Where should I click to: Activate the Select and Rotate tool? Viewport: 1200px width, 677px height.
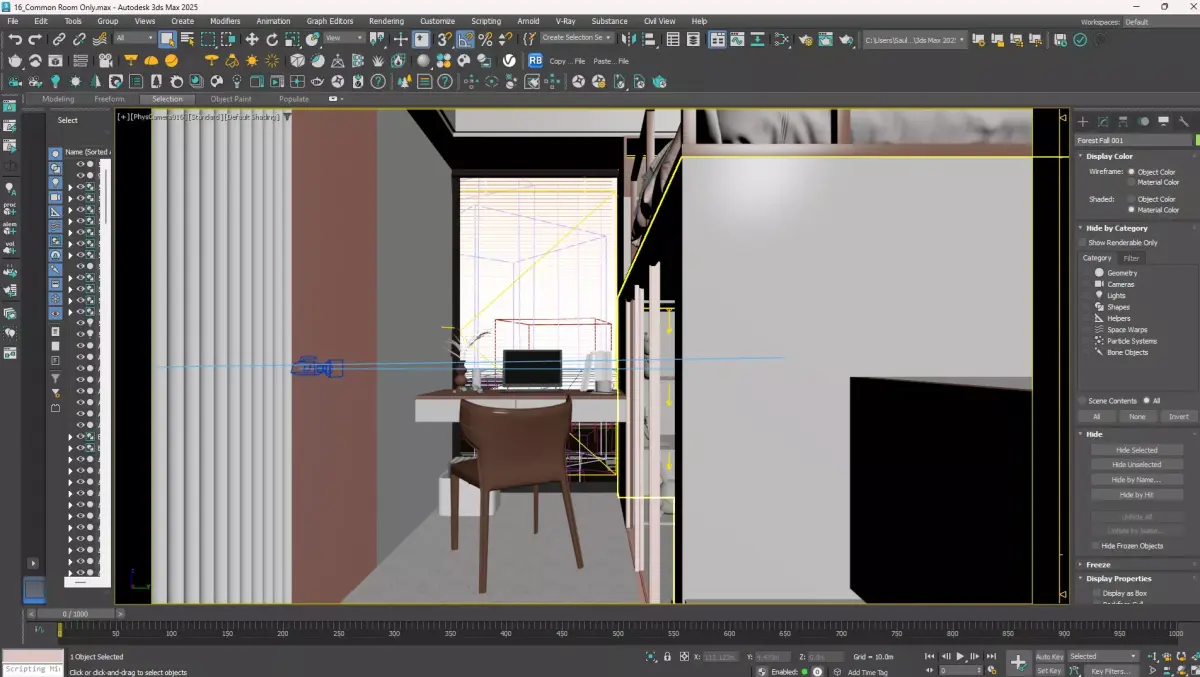pos(272,39)
